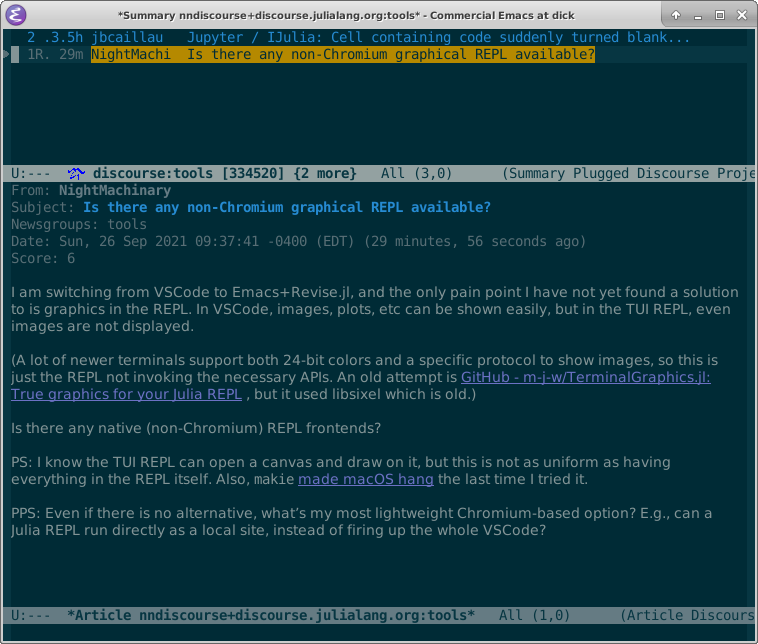
Task: Click the 'PPS: Even if there is no alternative' paragraph
Action: click(362, 522)
